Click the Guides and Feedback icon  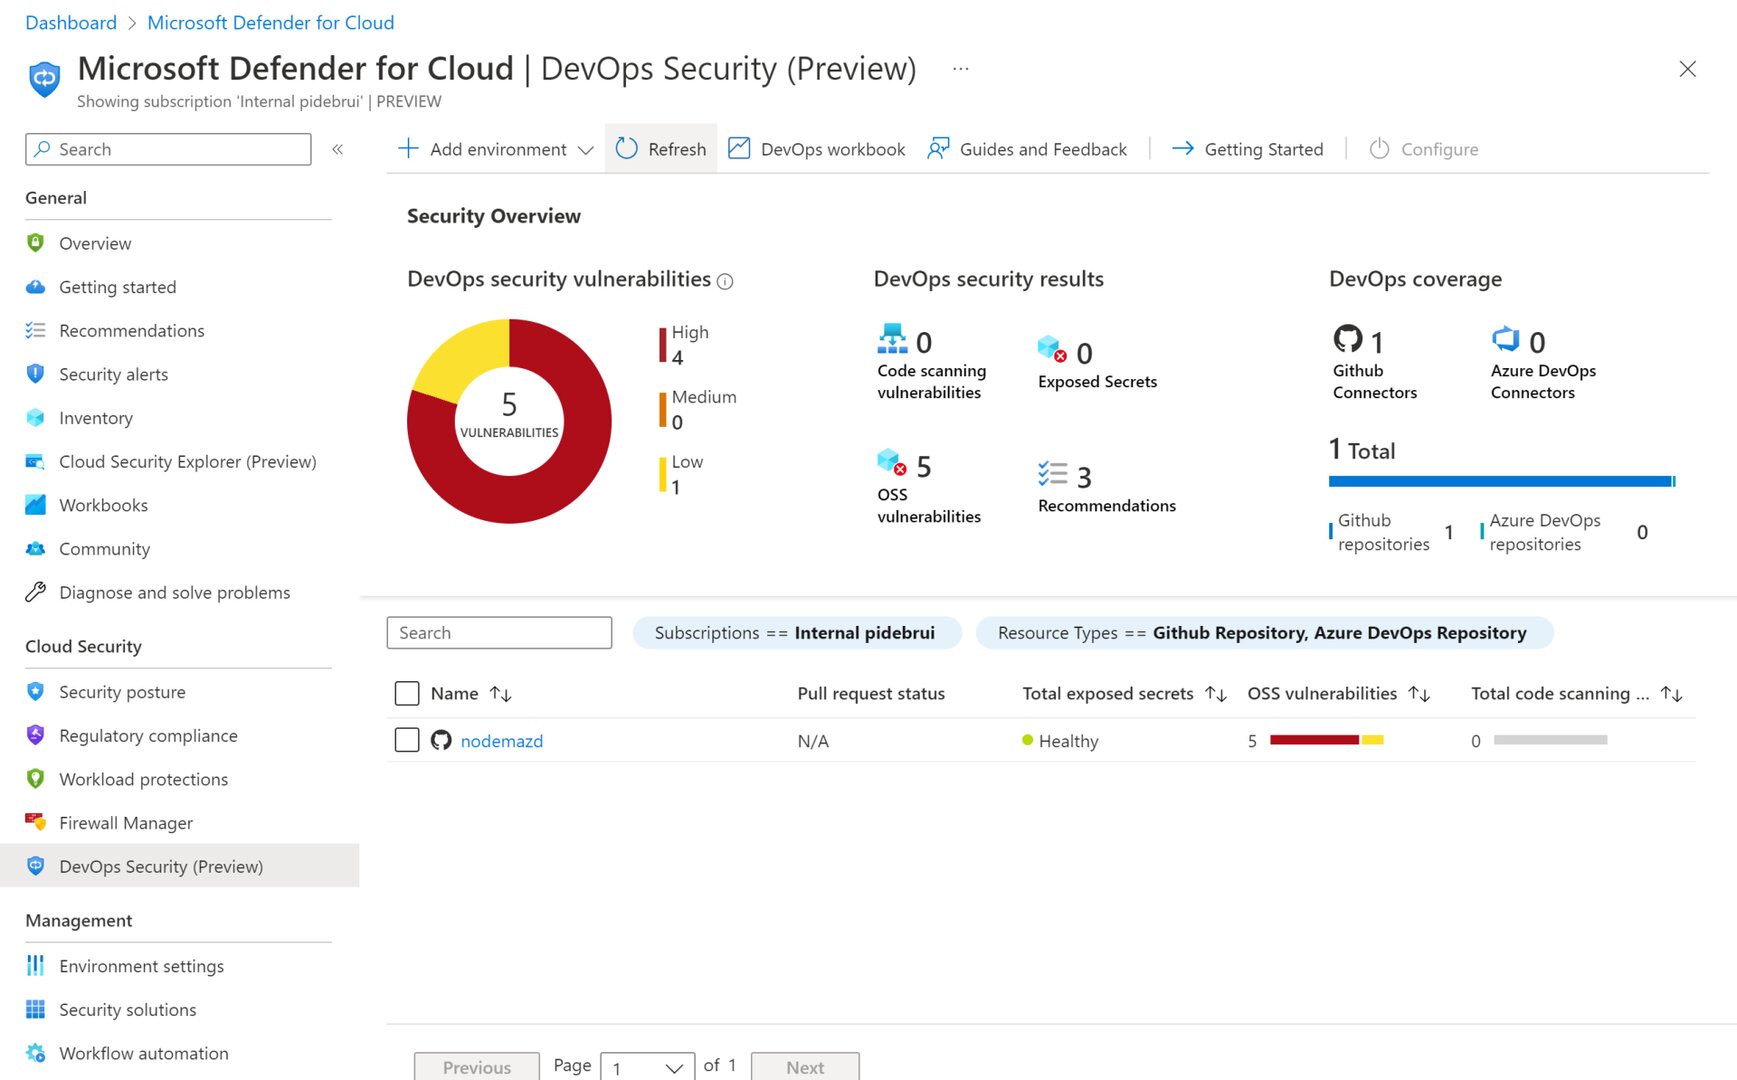[938, 149]
